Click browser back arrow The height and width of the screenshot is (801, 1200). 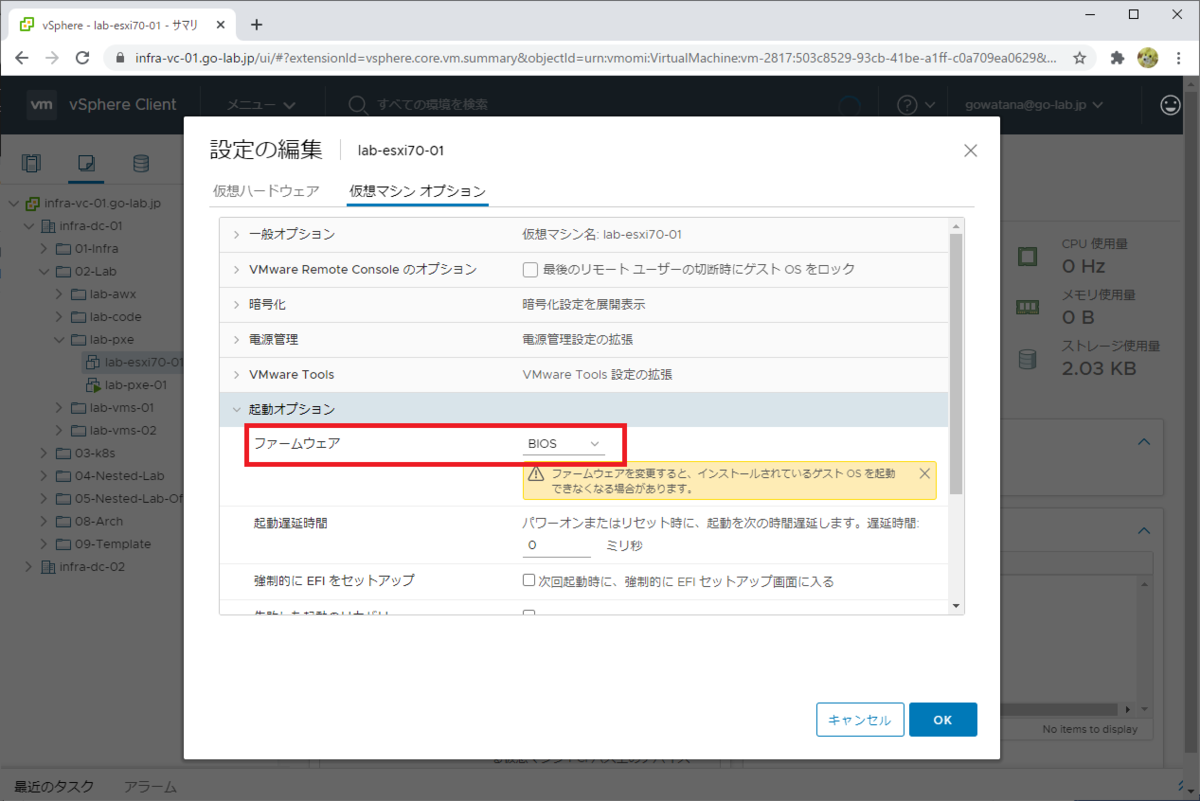coord(22,58)
